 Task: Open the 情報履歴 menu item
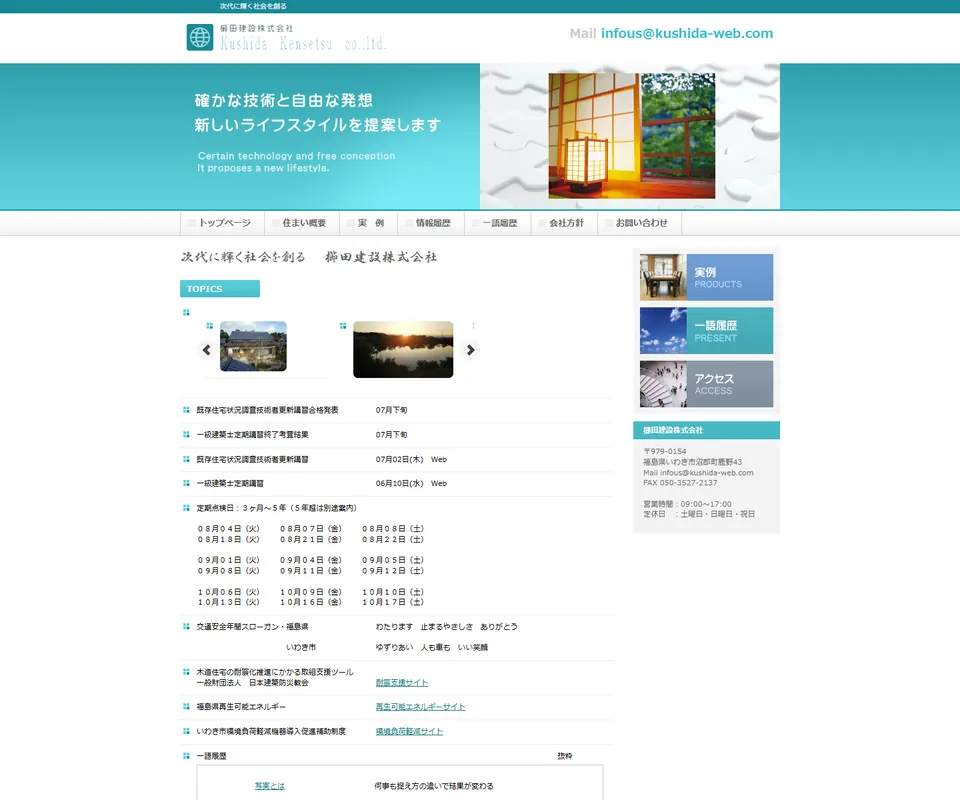[431, 223]
